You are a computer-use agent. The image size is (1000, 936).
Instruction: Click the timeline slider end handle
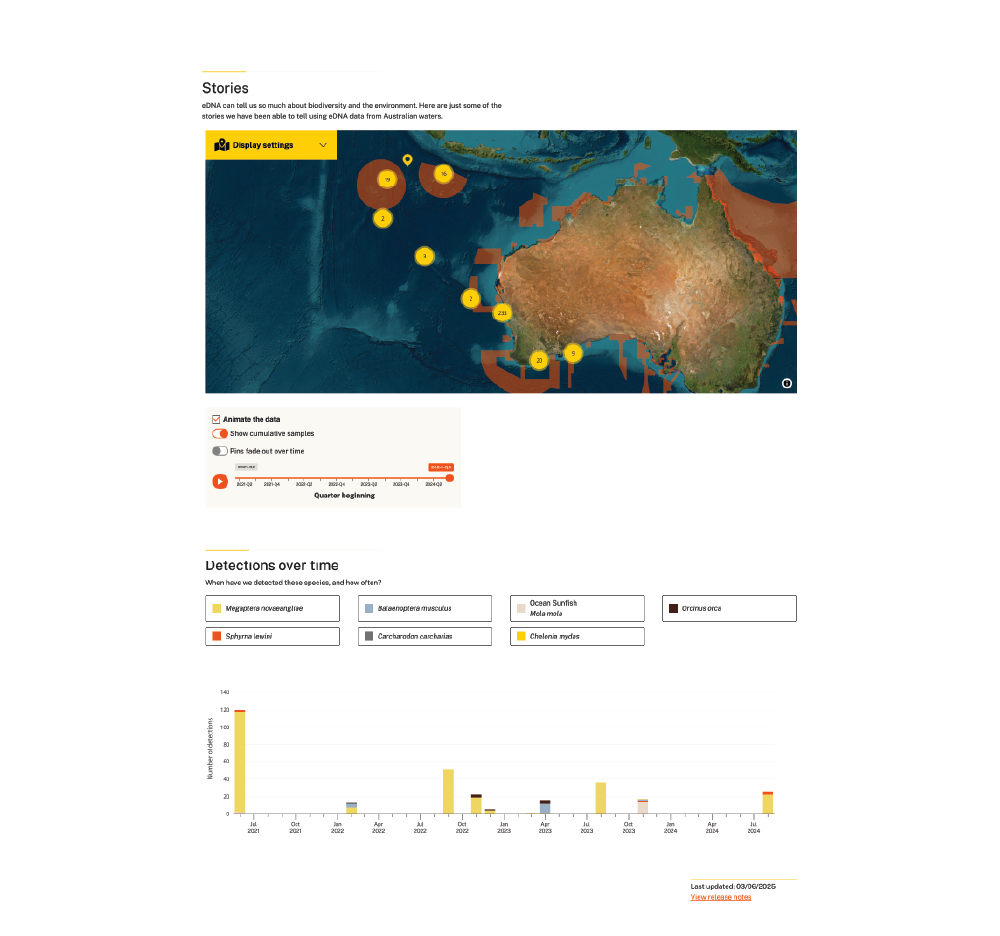[449, 478]
